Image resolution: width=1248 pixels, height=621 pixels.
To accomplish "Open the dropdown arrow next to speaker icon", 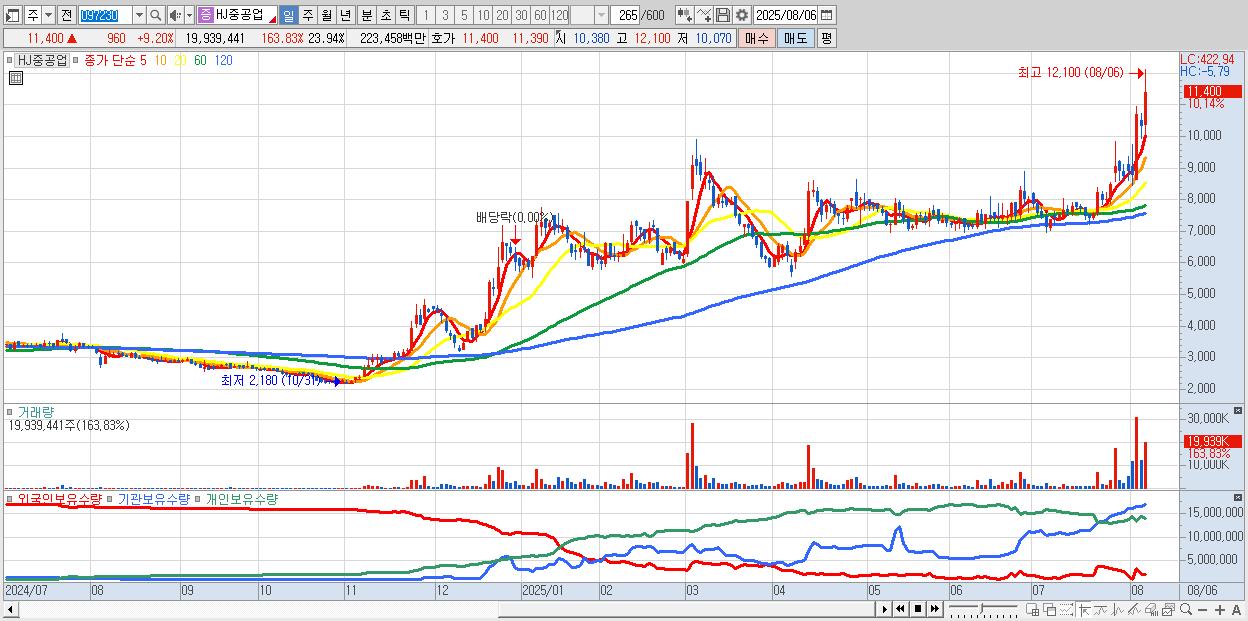I will point(189,15).
